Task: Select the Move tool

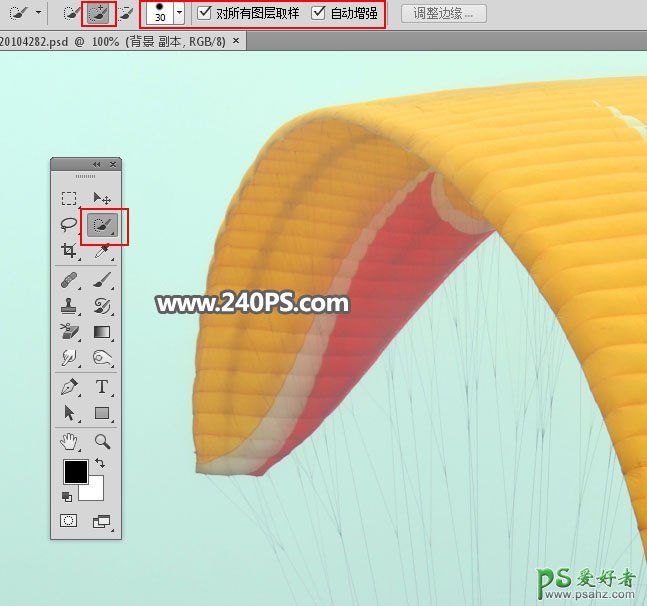Action: [x=102, y=198]
